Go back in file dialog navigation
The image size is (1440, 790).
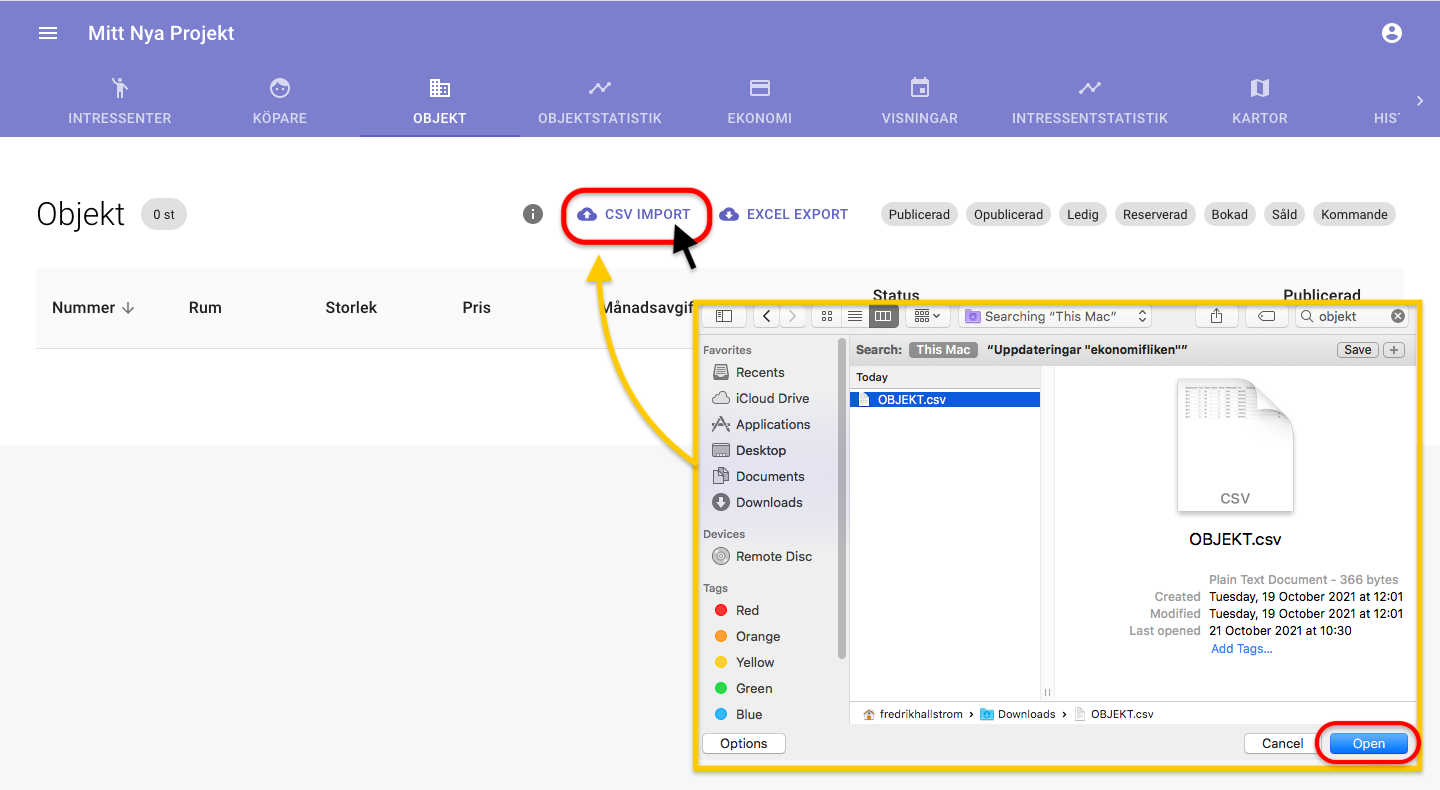point(766,316)
